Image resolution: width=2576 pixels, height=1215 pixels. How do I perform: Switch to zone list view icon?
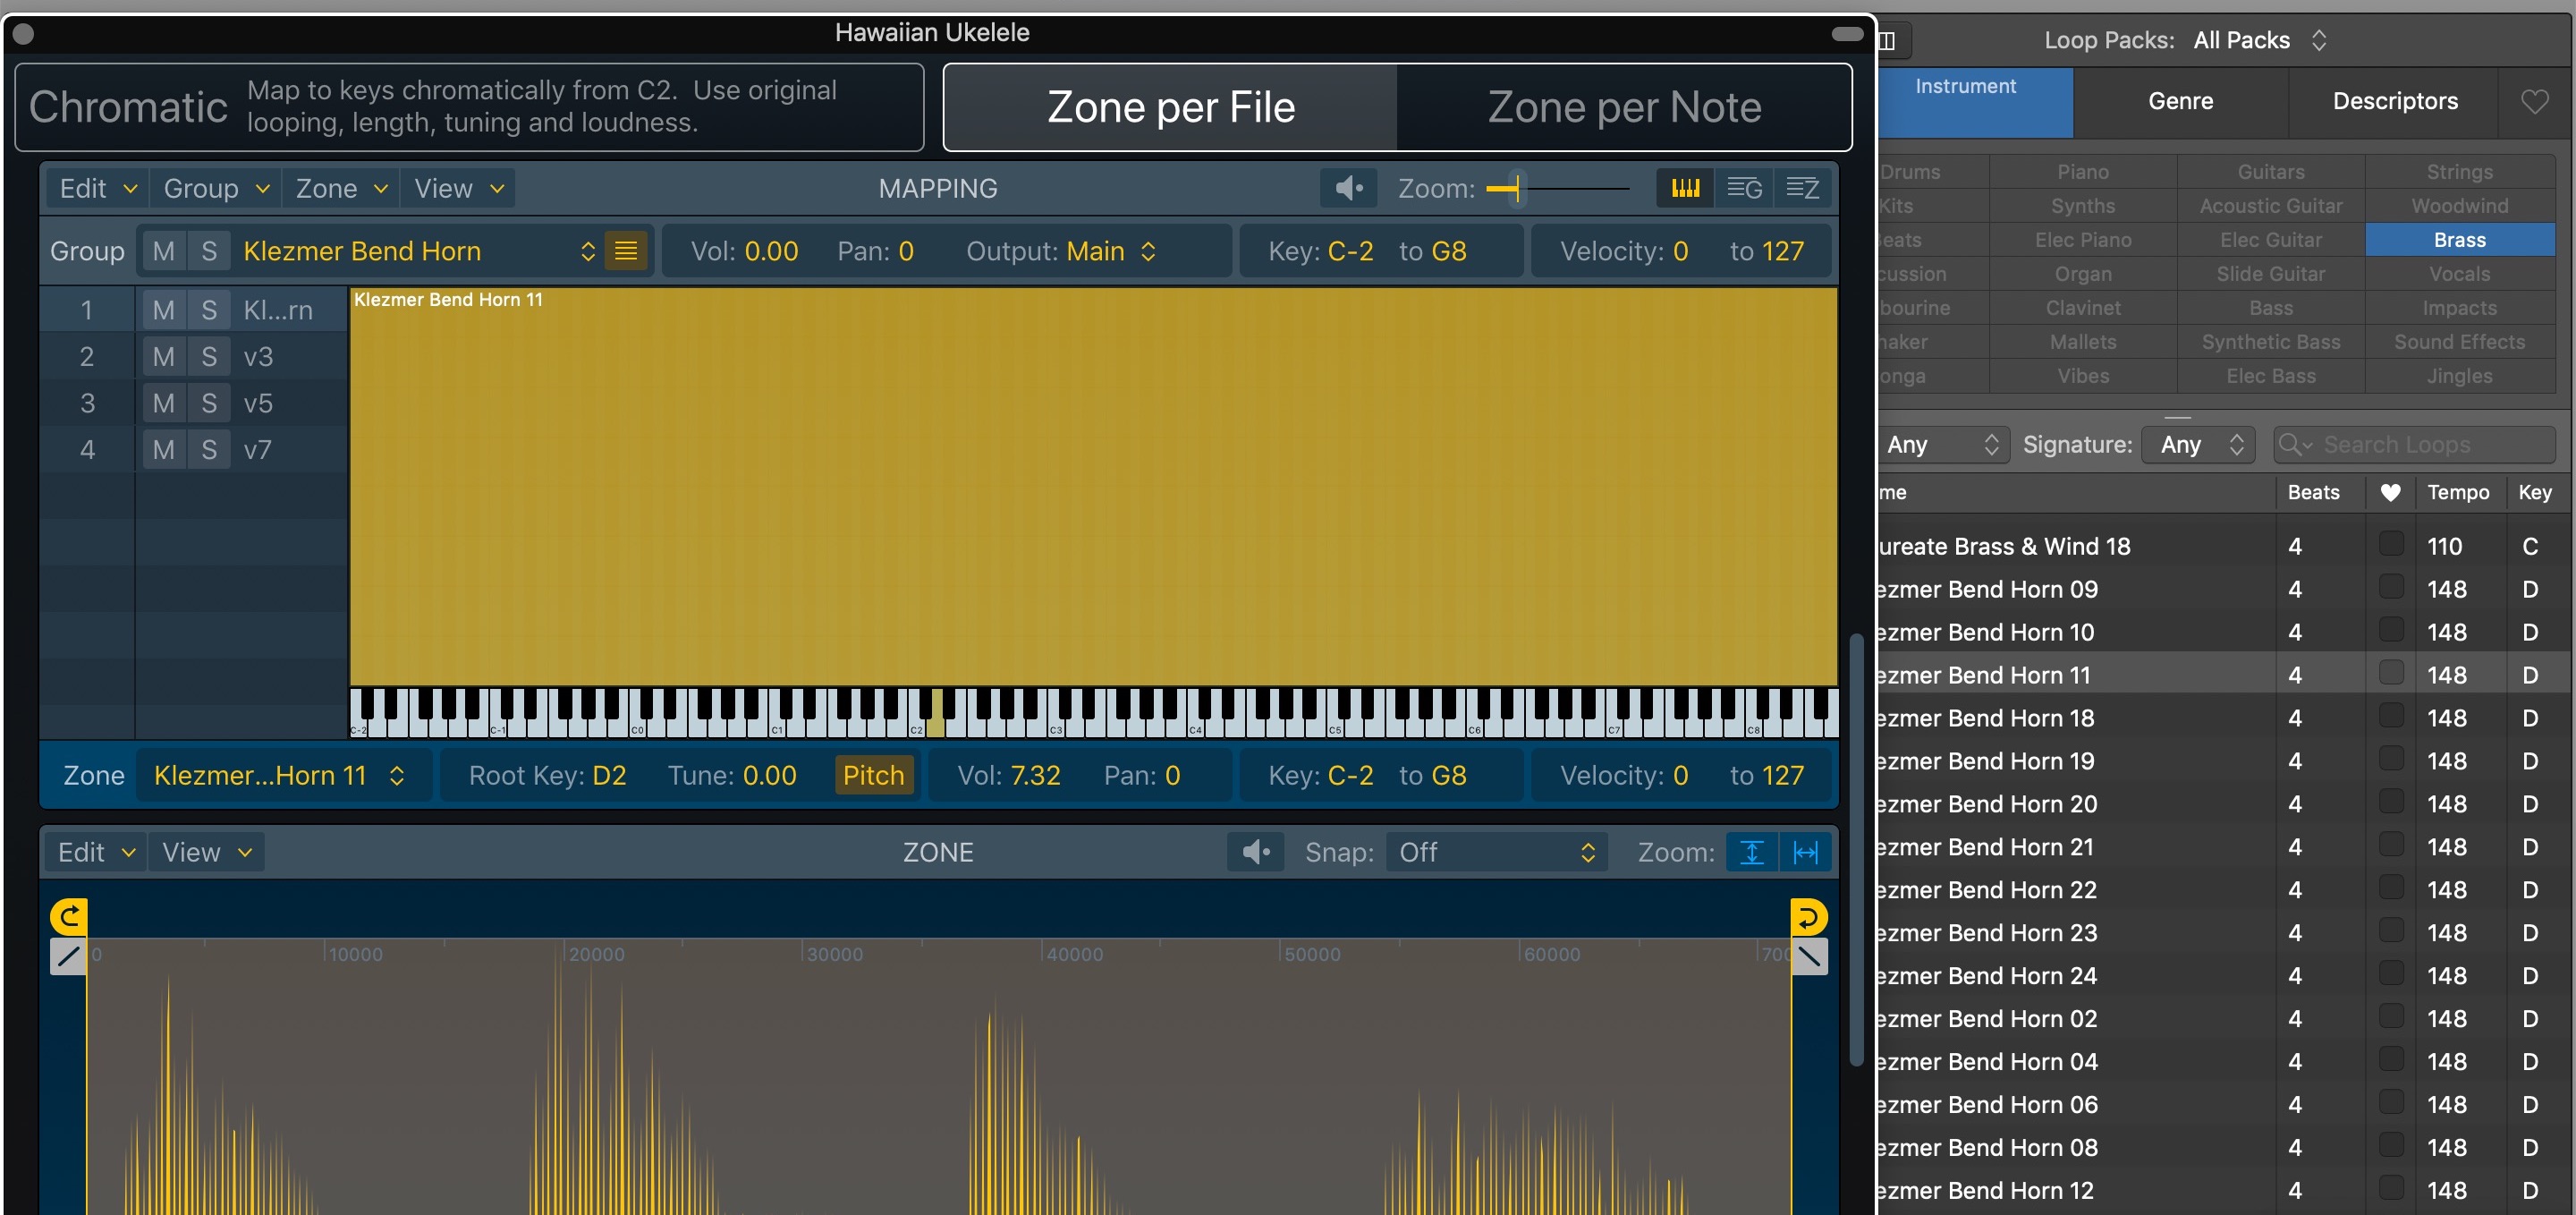1802,188
